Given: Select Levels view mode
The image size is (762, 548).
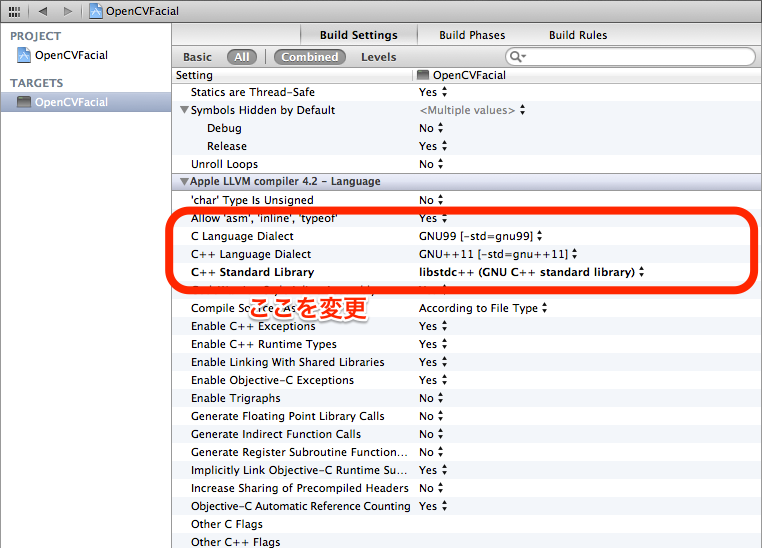Looking at the screenshot, I should [x=379, y=57].
